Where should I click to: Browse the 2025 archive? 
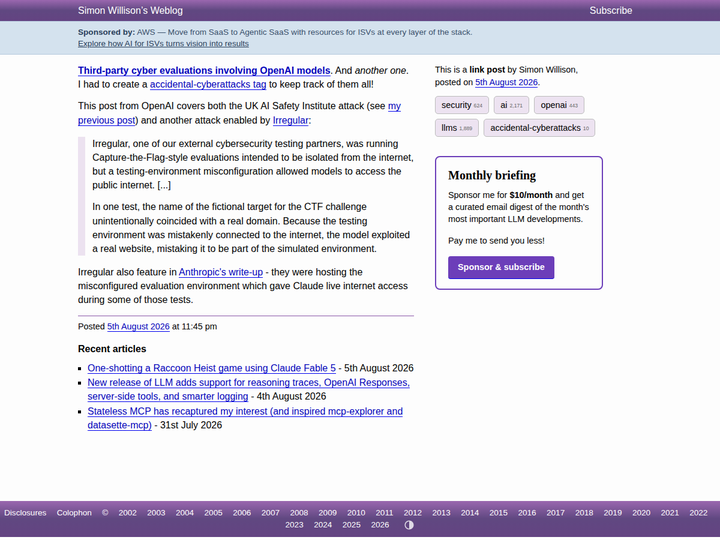351,525
